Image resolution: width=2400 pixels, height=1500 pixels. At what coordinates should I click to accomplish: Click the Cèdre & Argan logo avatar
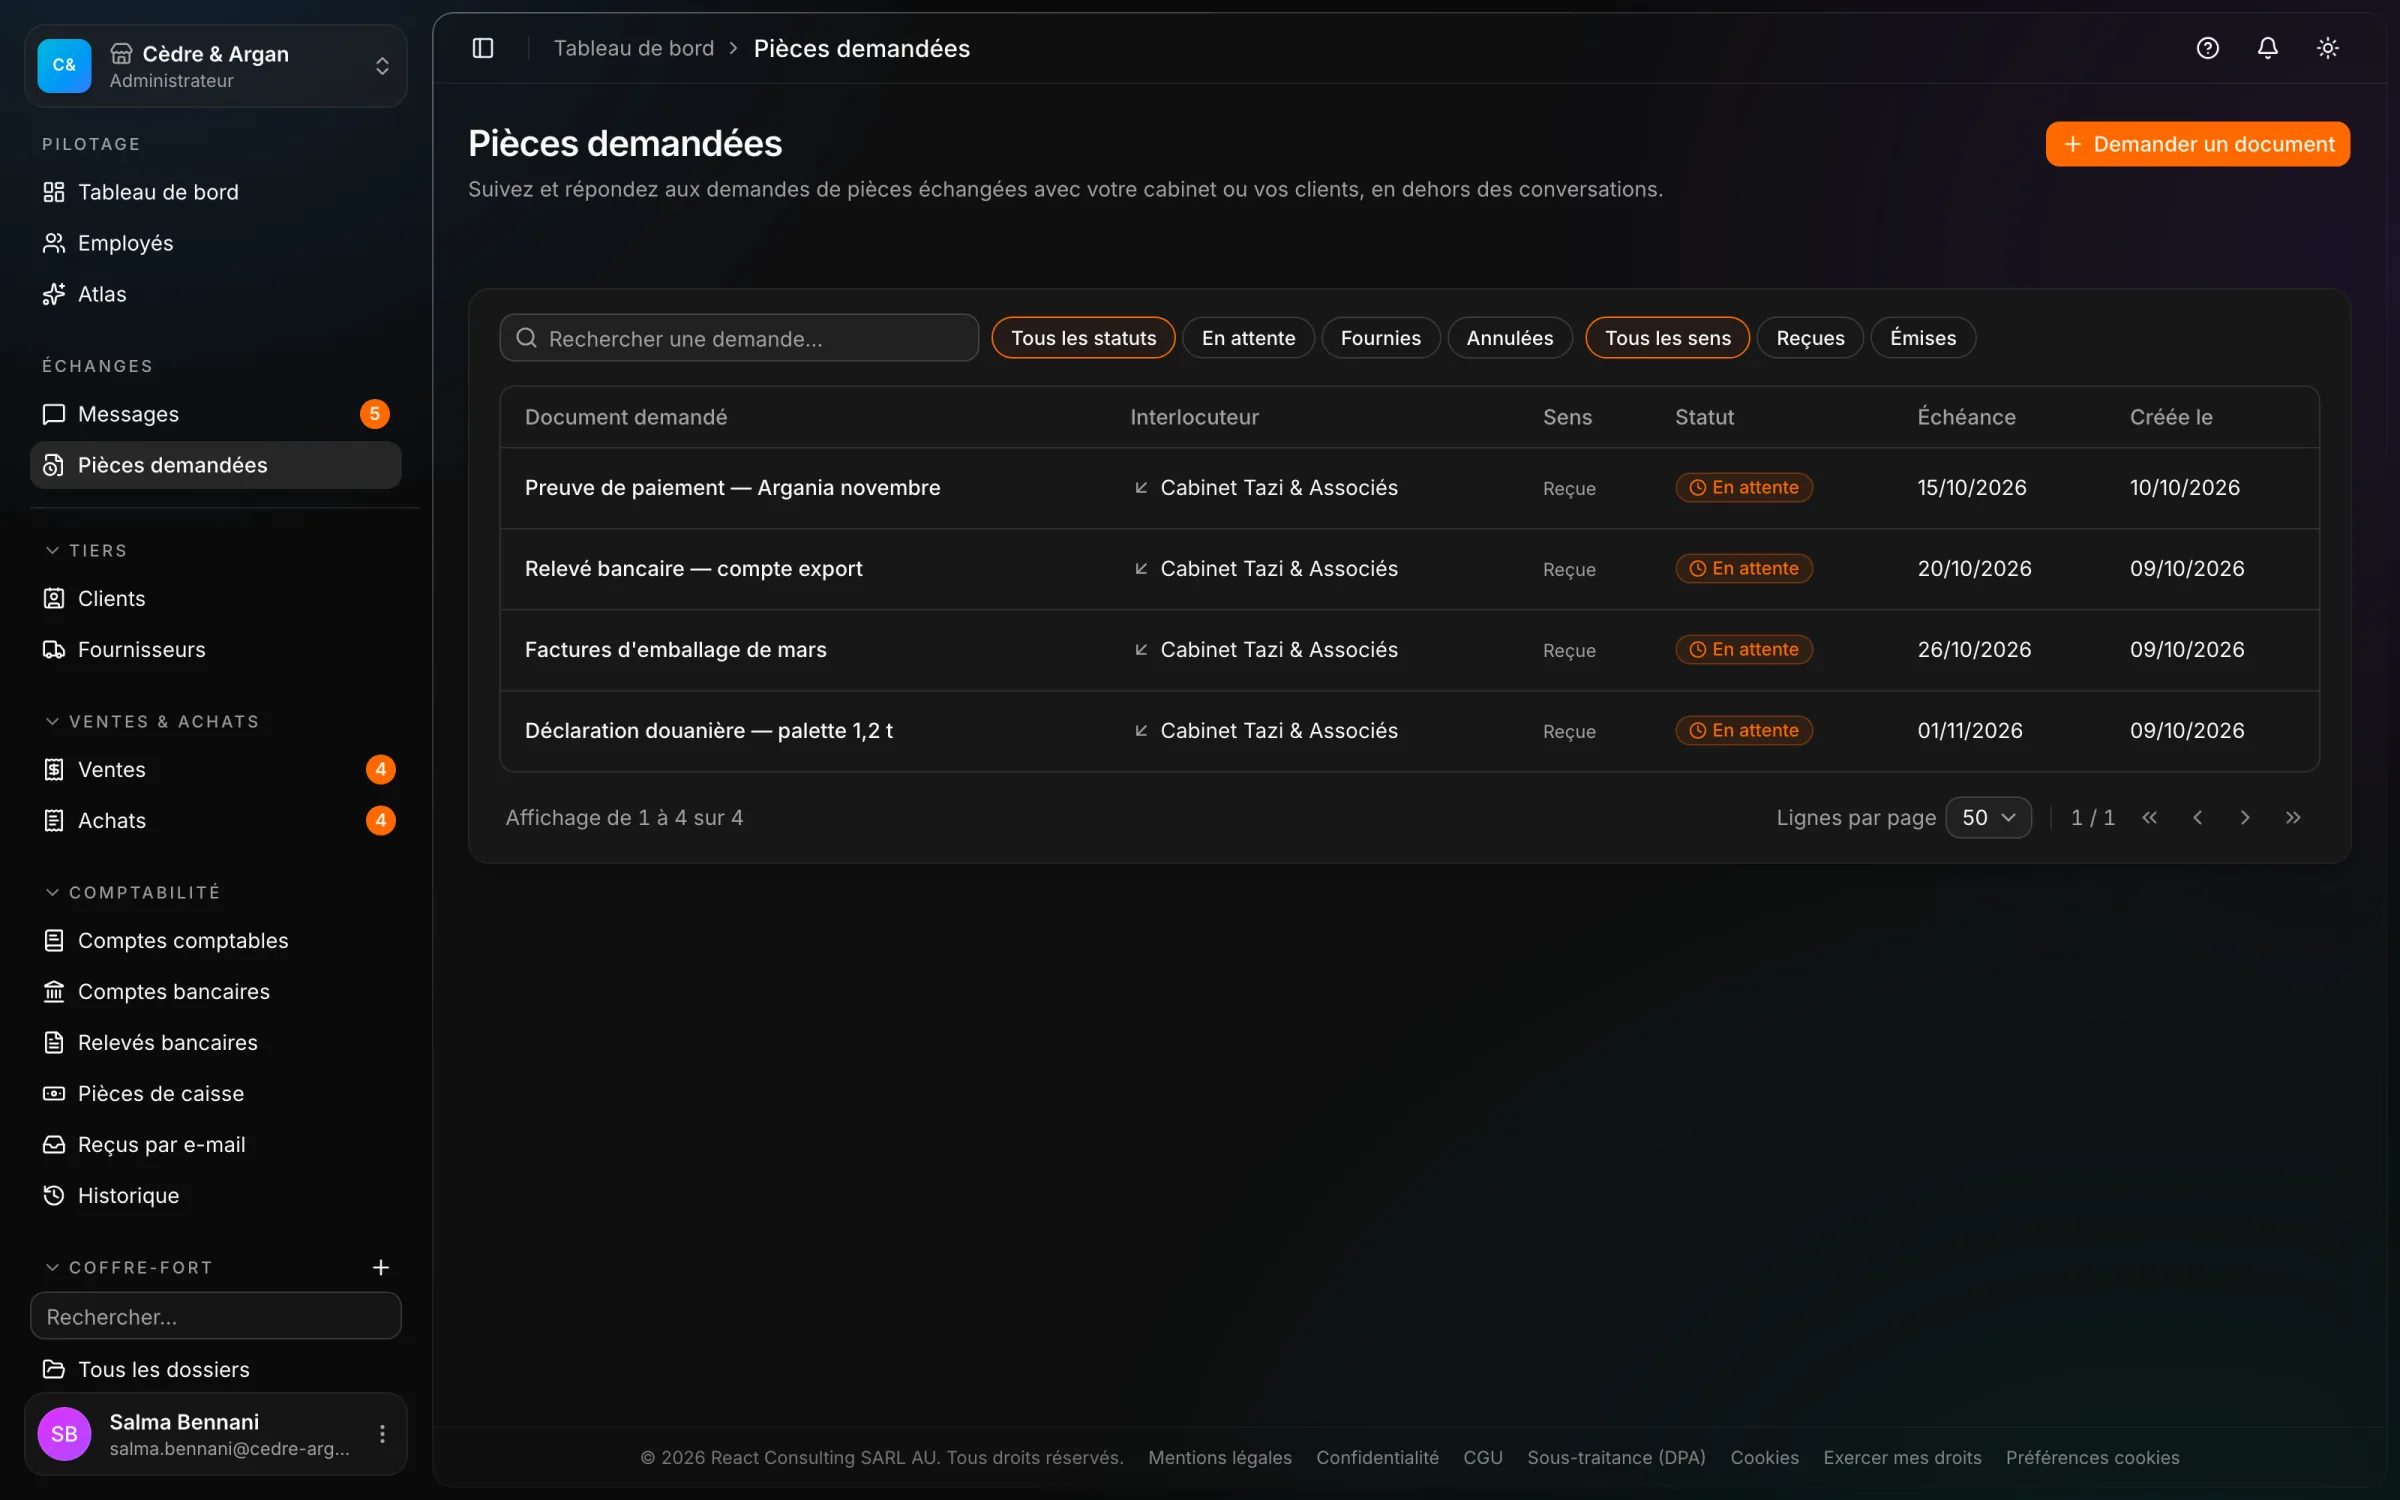point(64,65)
